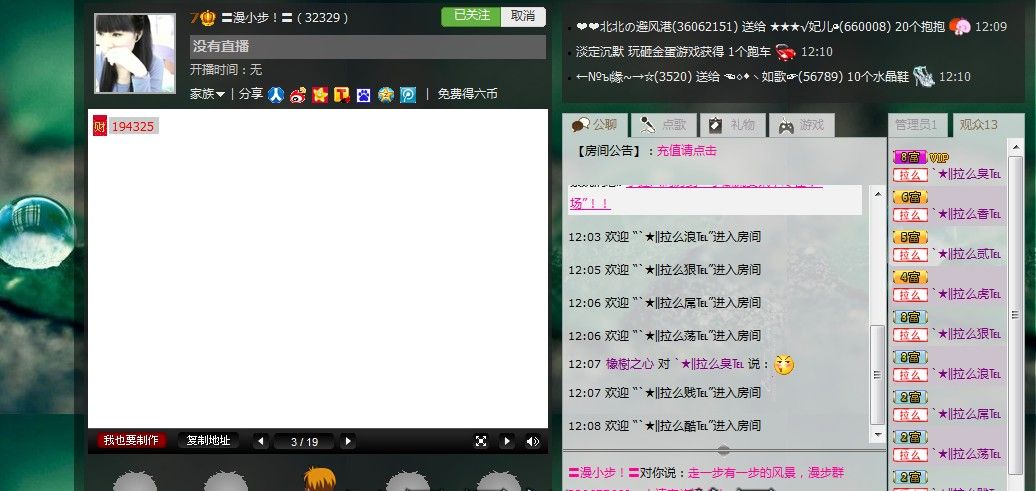Share via teal 'P' icon
Image resolution: width=1036 pixels, height=491 pixels.
(408, 95)
